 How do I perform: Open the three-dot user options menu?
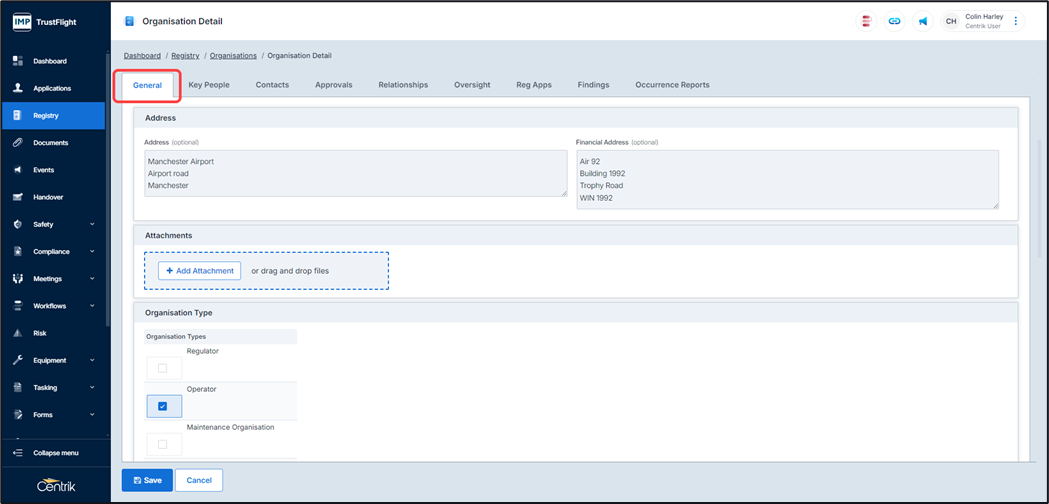point(1016,21)
